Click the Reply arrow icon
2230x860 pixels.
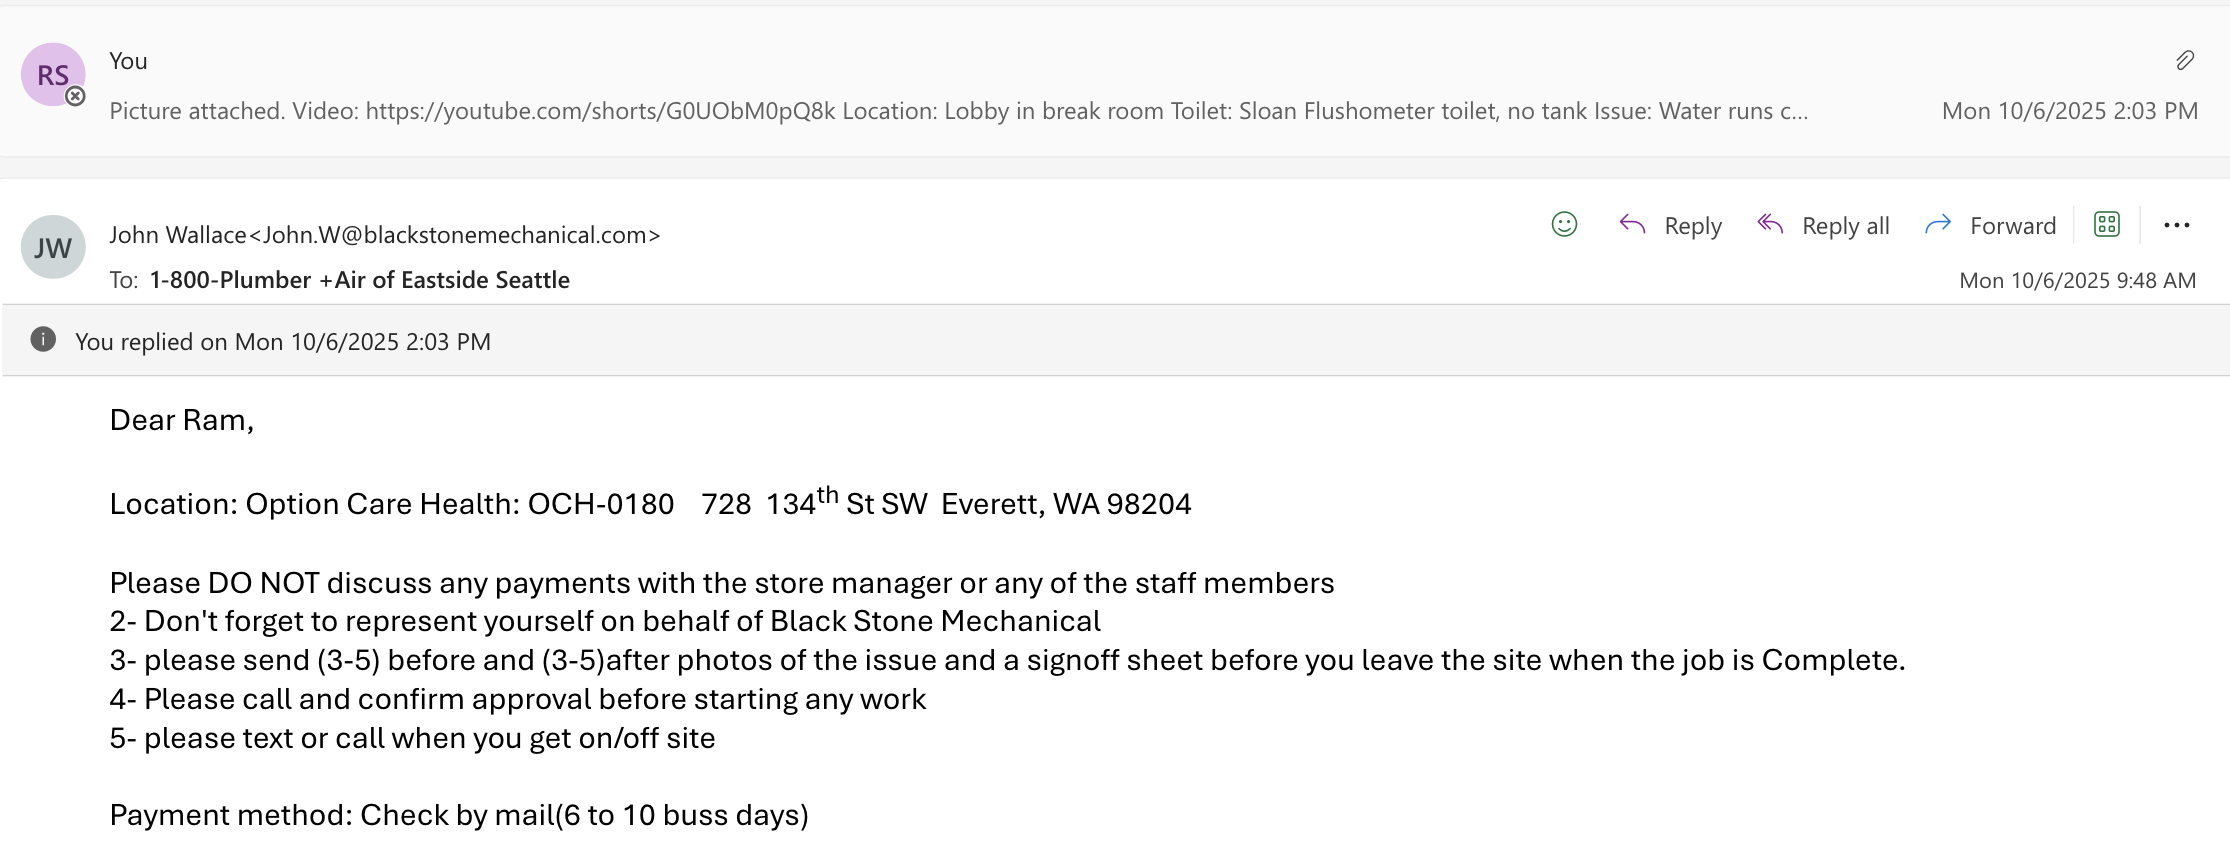[x=1632, y=225]
